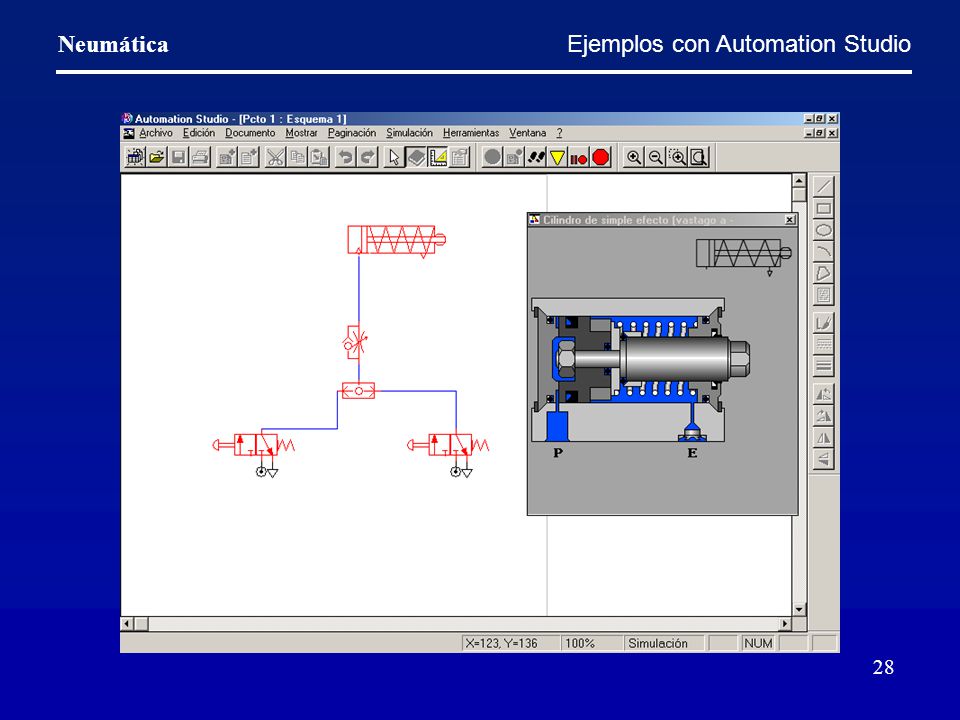Click the step-by-step footprints icon
Image resolution: width=960 pixels, height=720 pixels.
536,158
